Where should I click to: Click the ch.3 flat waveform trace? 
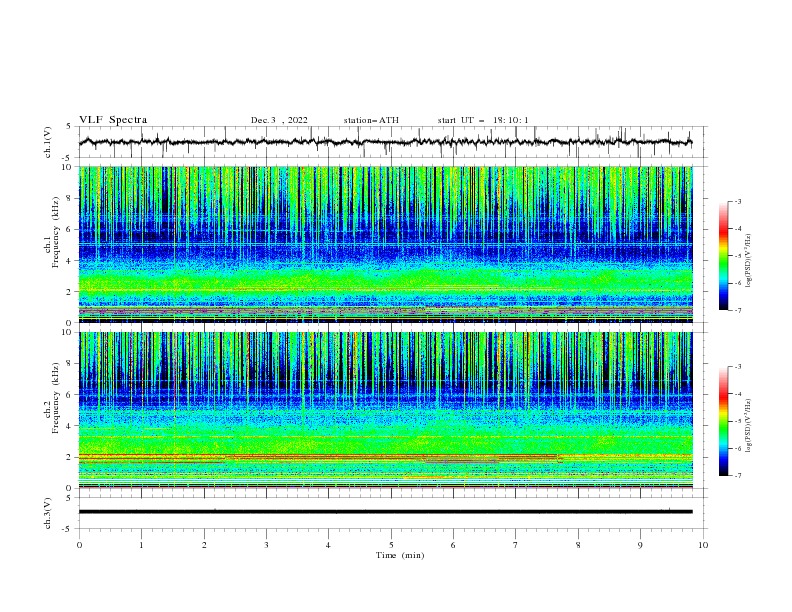tap(385, 512)
